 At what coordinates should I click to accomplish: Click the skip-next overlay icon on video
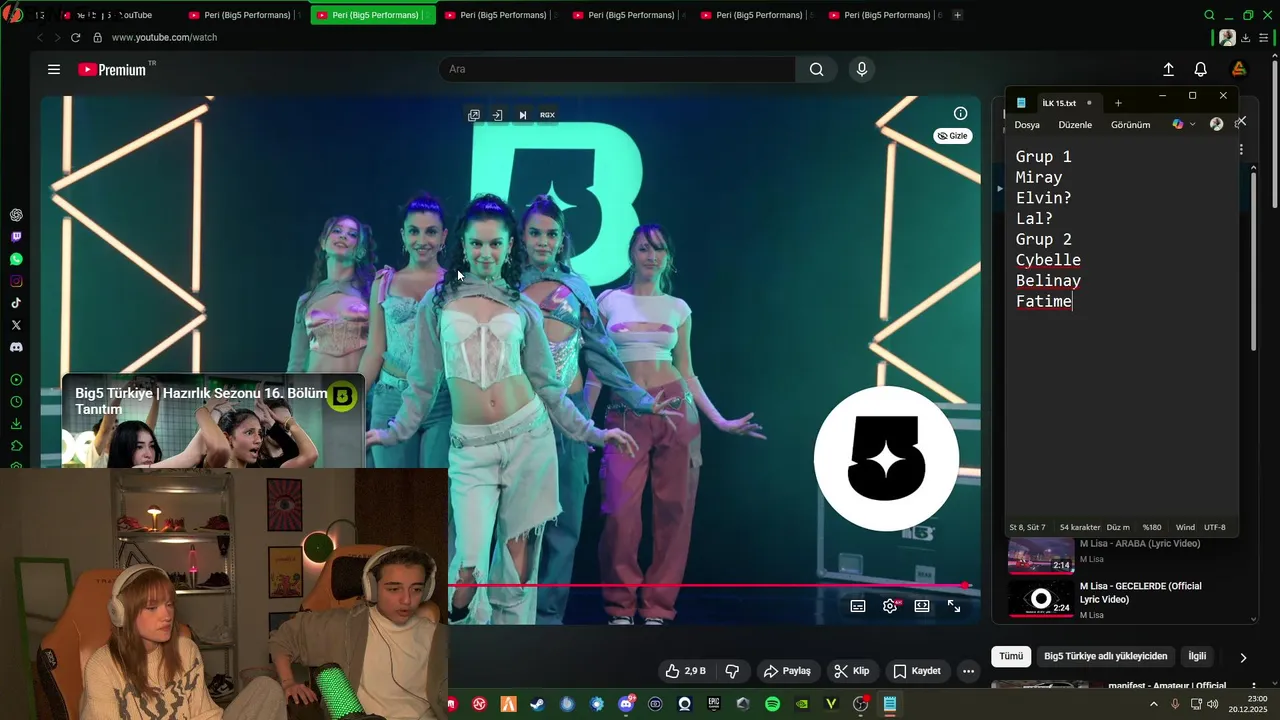pyautogui.click(x=522, y=115)
